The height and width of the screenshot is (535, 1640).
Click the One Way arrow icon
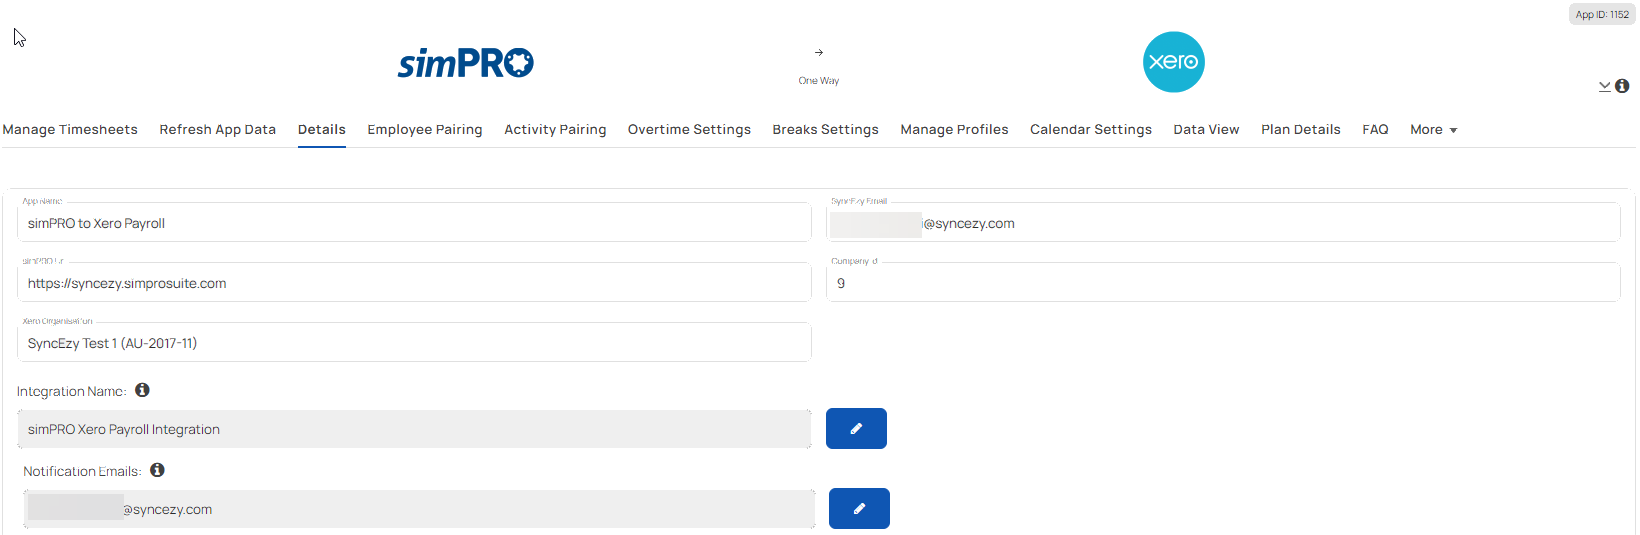click(x=819, y=52)
